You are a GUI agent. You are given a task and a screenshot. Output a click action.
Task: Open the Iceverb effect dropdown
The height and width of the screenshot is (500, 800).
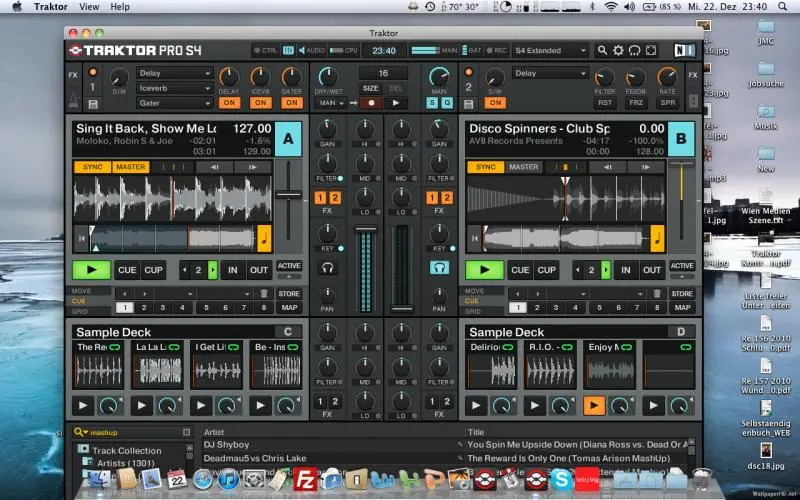tap(175, 88)
